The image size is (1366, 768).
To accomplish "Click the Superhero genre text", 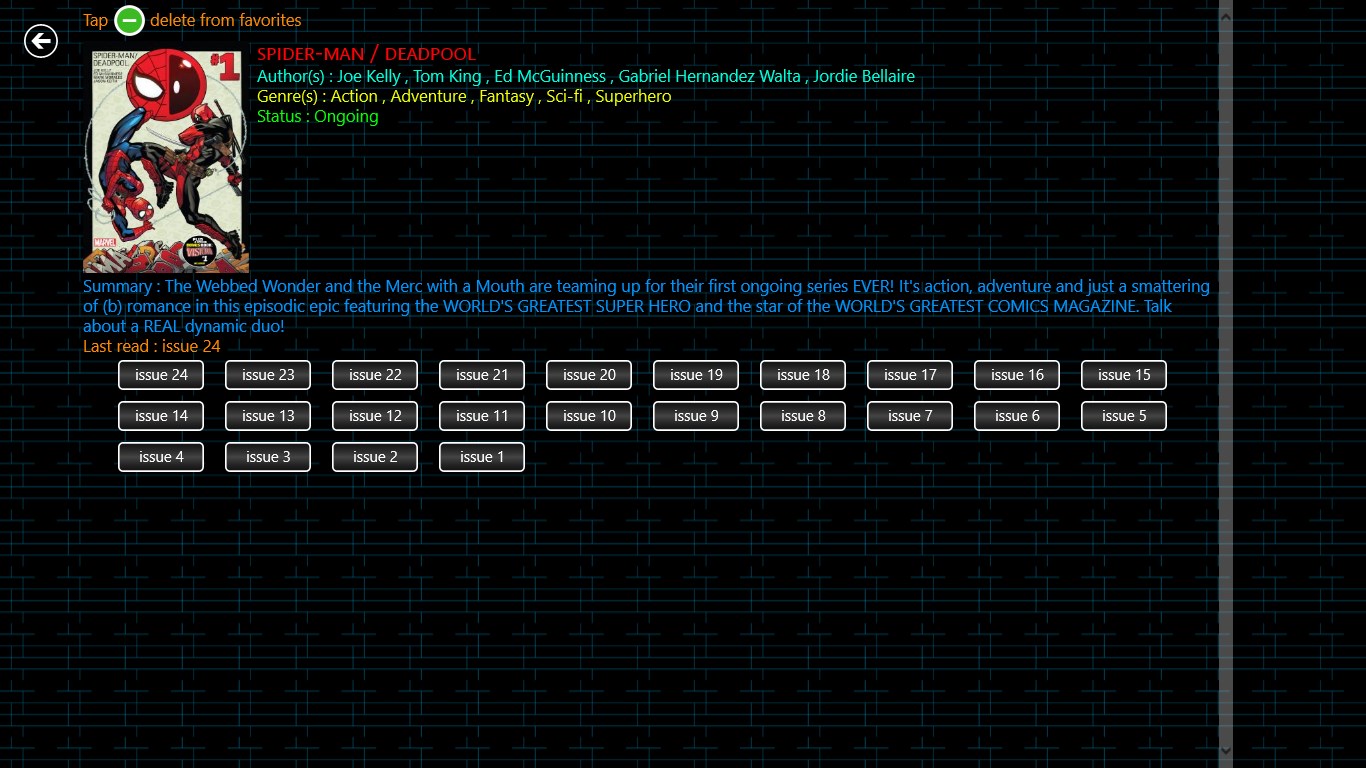I will click(x=633, y=96).
